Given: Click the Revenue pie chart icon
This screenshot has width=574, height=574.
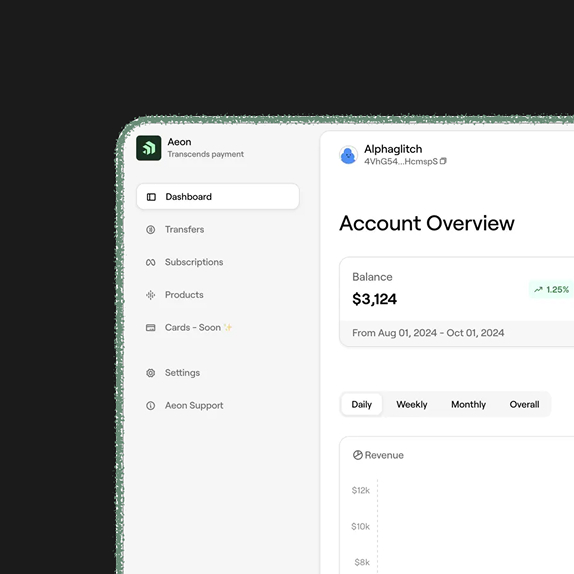Looking at the screenshot, I should [x=357, y=455].
